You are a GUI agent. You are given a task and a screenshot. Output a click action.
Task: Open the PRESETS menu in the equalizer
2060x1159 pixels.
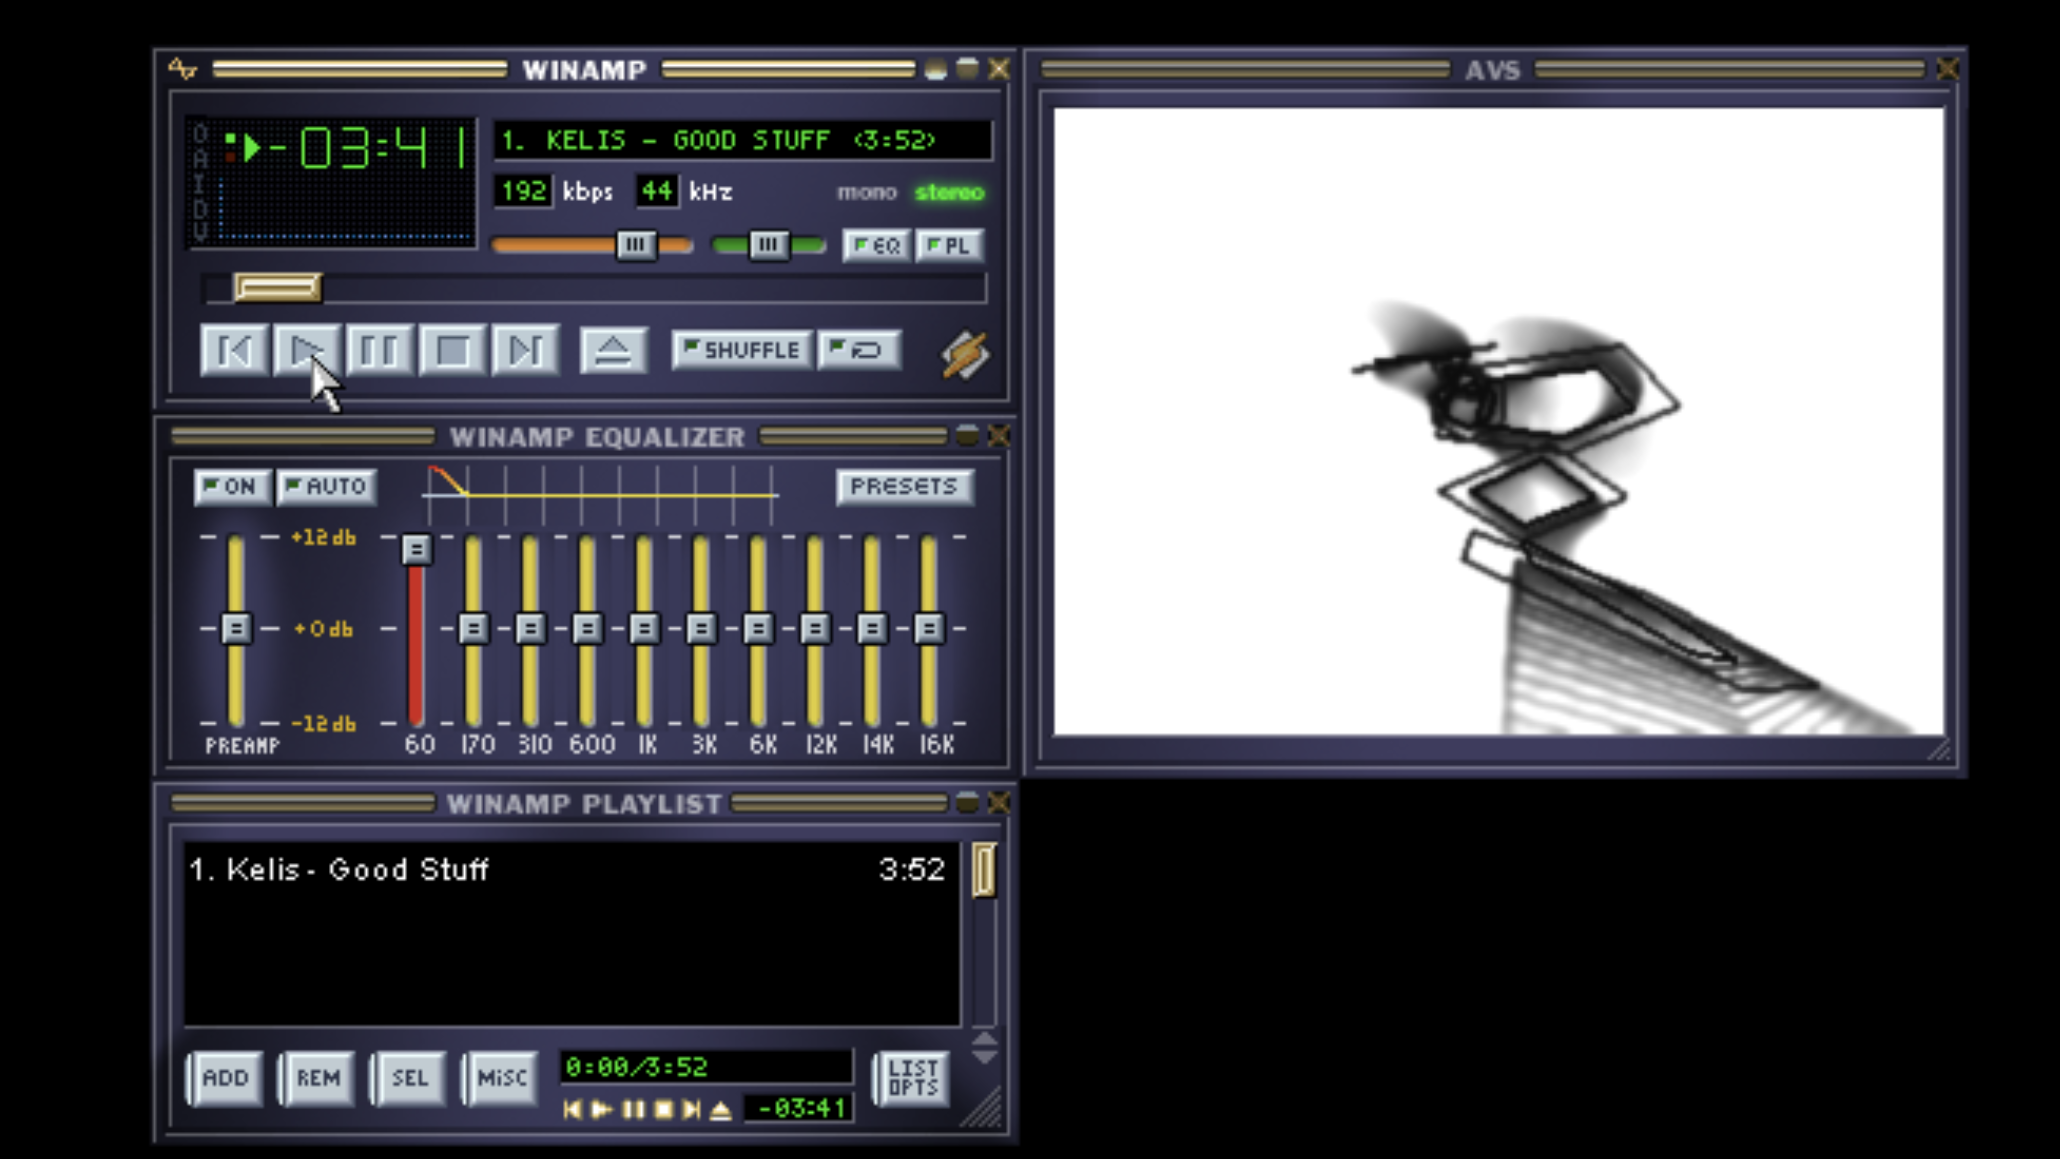(903, 487)
